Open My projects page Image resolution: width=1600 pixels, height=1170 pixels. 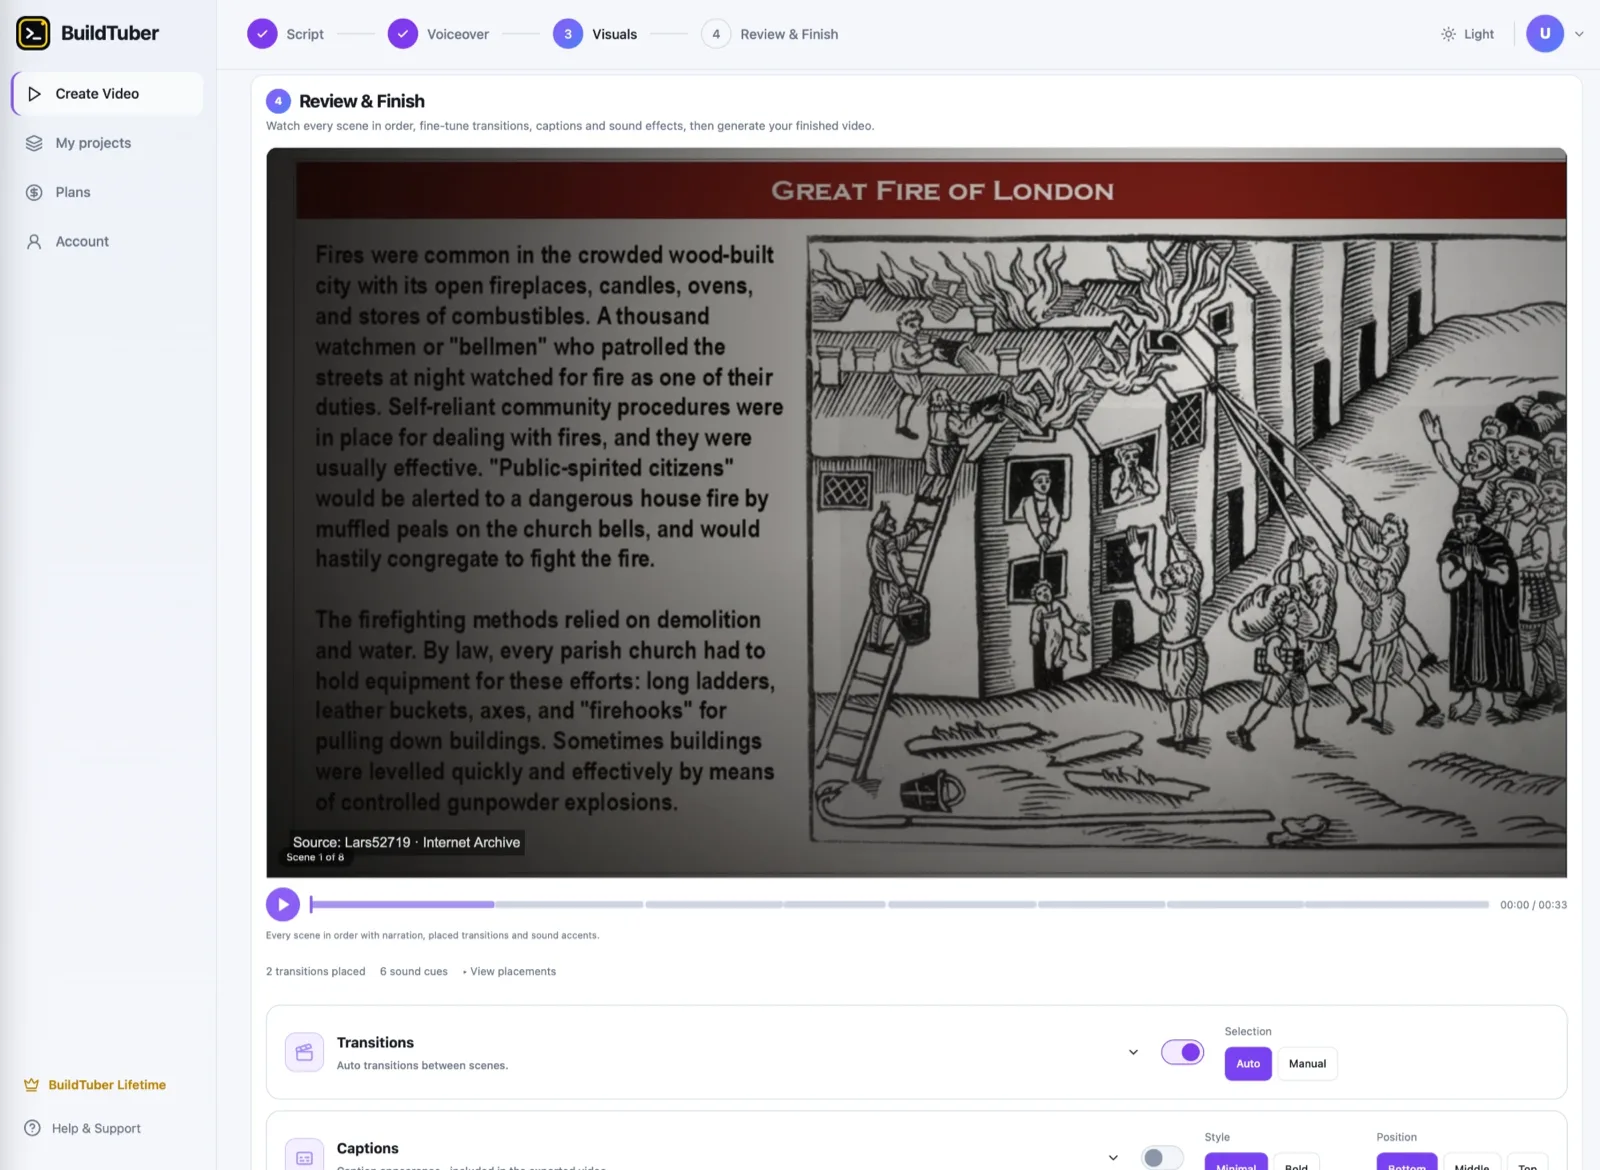tap(107, 143)
